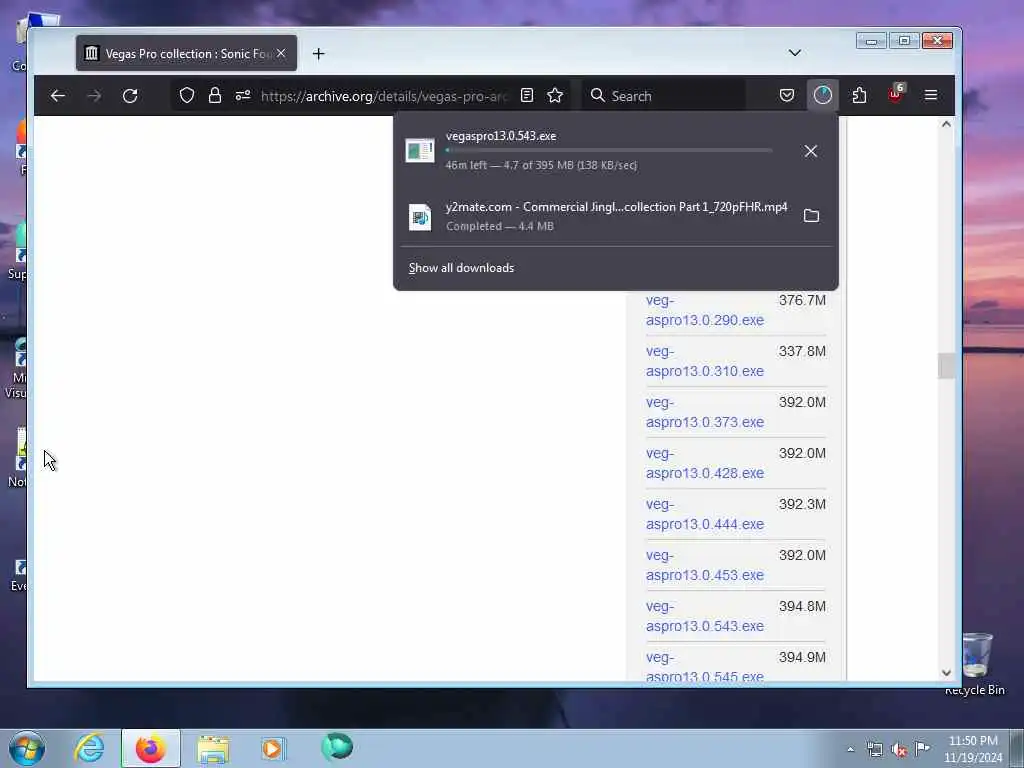Download vegaspro13.0.453.exe link

(705, 565)
